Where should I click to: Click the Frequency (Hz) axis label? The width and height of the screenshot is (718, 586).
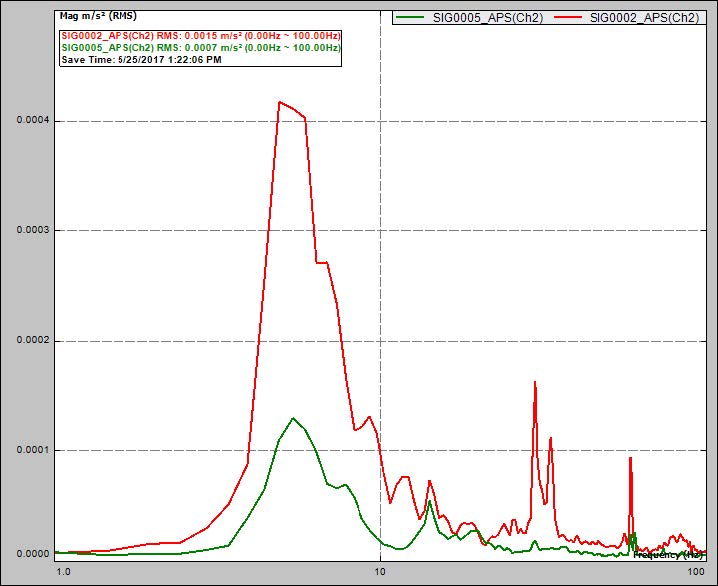668,553
